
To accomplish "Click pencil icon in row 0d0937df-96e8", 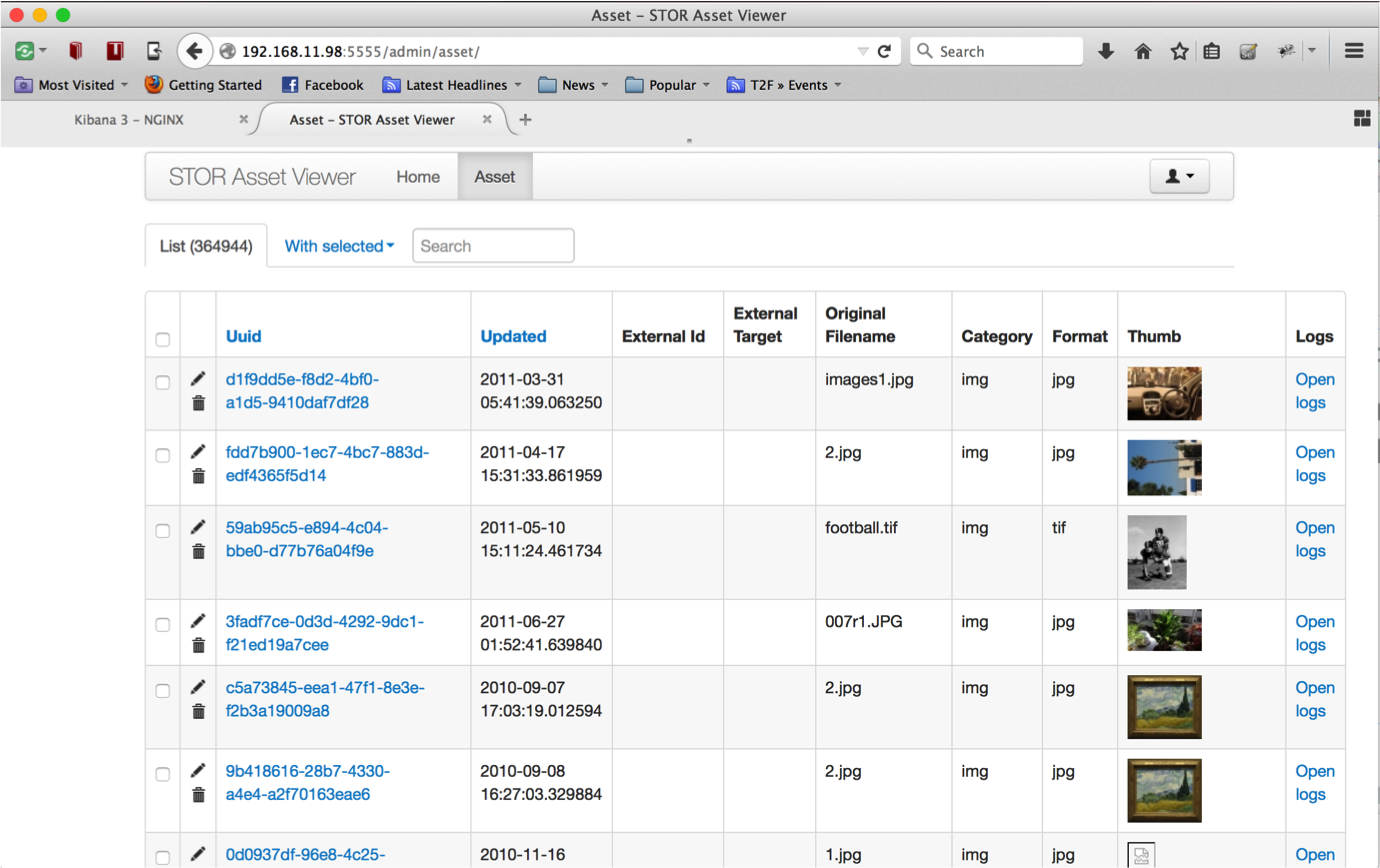I will (198, 854).
